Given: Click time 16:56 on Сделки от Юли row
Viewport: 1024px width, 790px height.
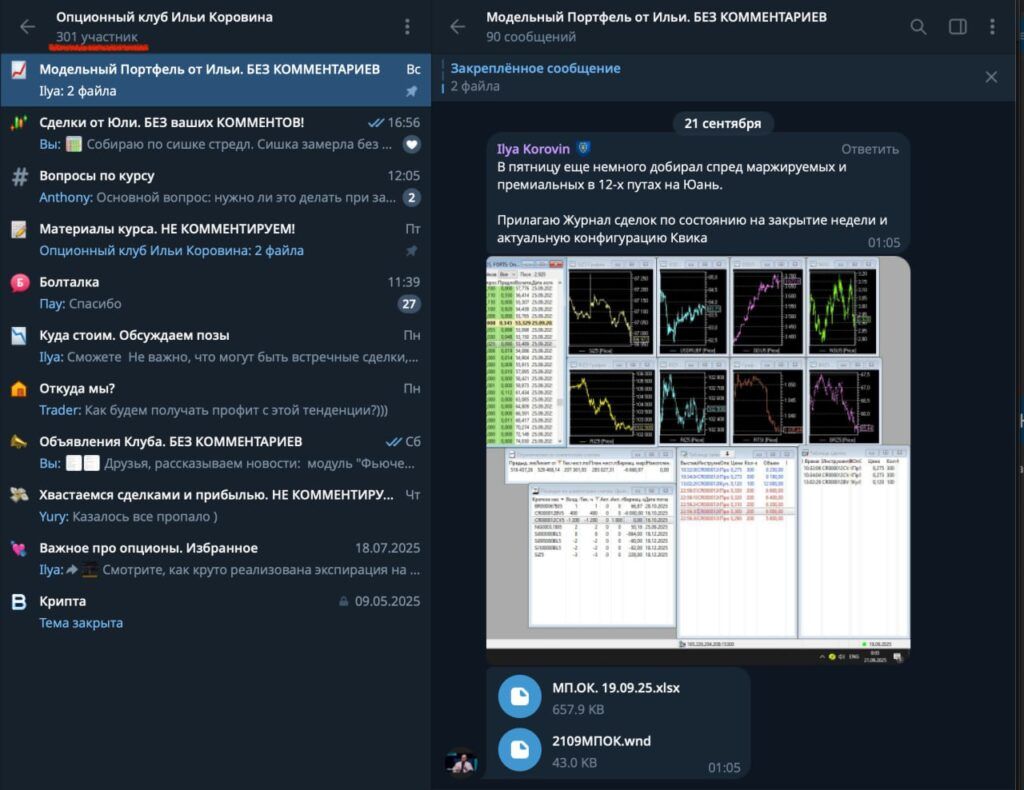Looking at the screenshot, I should coord(404,123).
